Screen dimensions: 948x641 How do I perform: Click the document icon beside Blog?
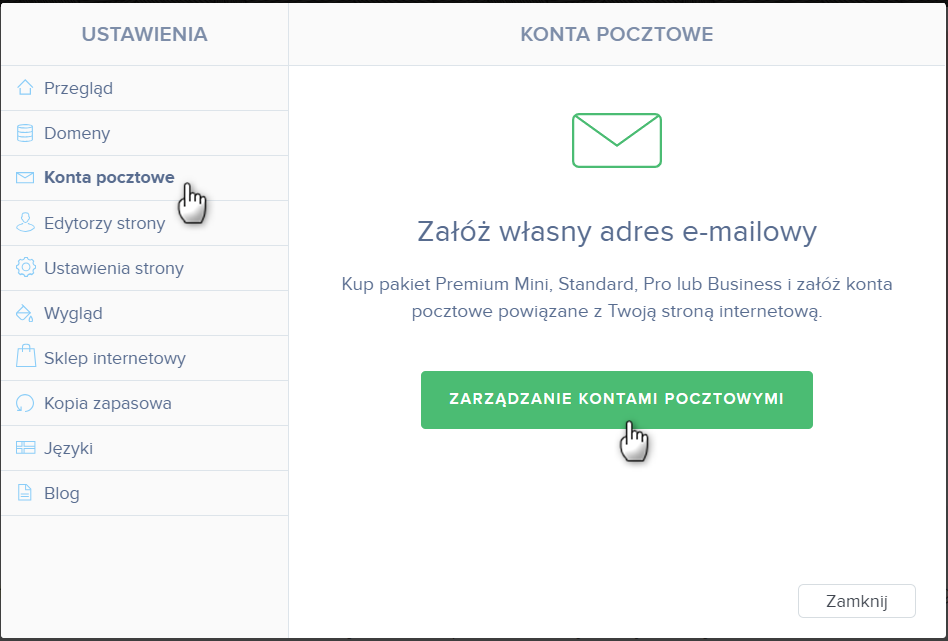pyautogui.click(x=24, y=493)
